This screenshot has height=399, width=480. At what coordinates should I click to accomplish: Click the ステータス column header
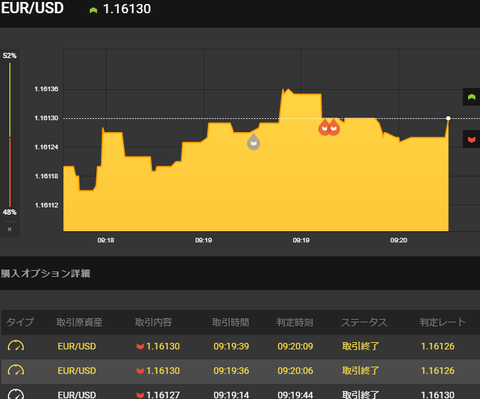364,322
